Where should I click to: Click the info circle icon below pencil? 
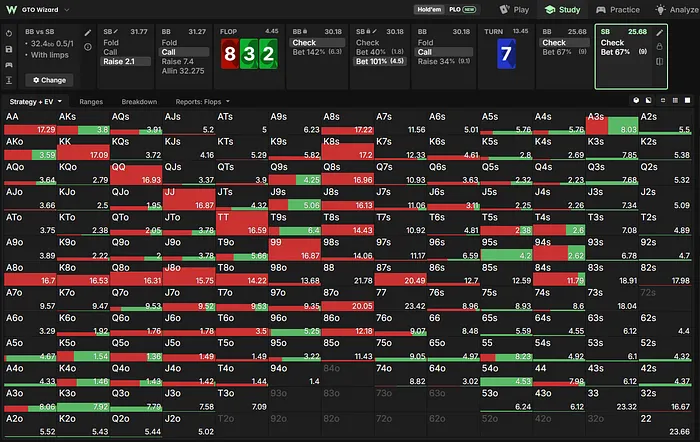click(x=88, y=46)
